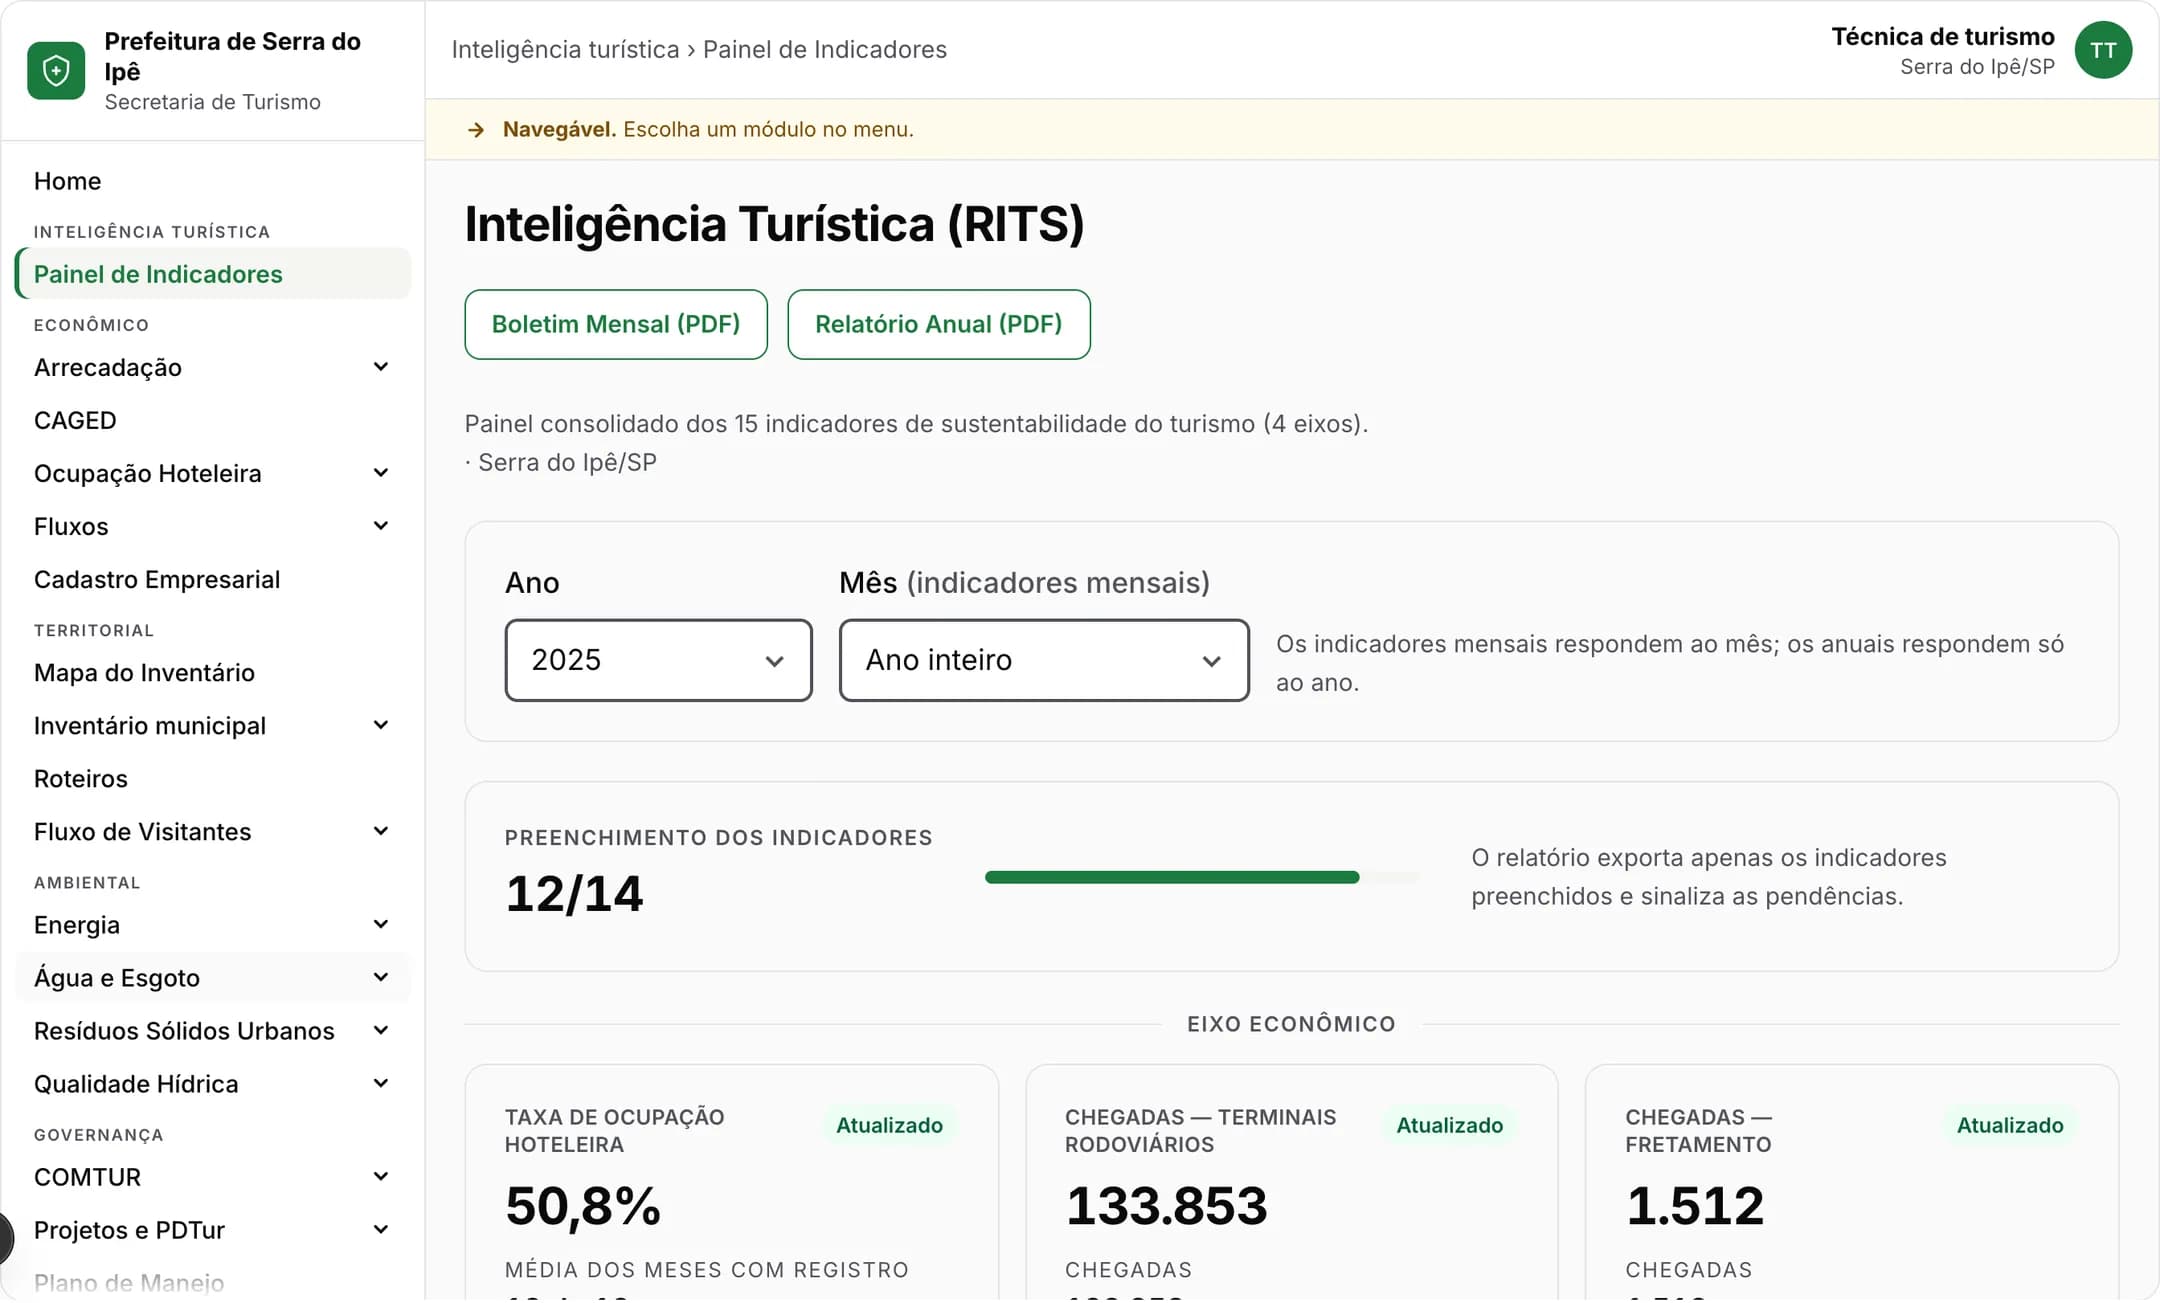Image resolution: width=2160 pixels, height=1303 pixels.
Task: Expand the Energia chevron
Action: click(x=381, y=924)
